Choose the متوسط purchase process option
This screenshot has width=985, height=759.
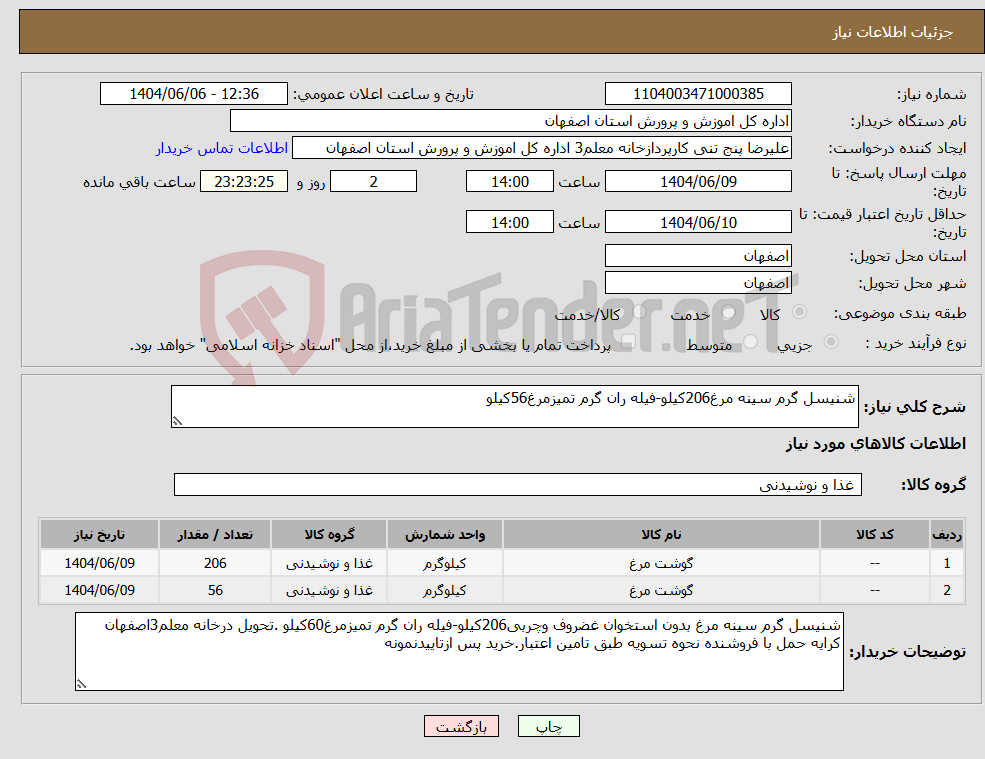tap(749, 343)
